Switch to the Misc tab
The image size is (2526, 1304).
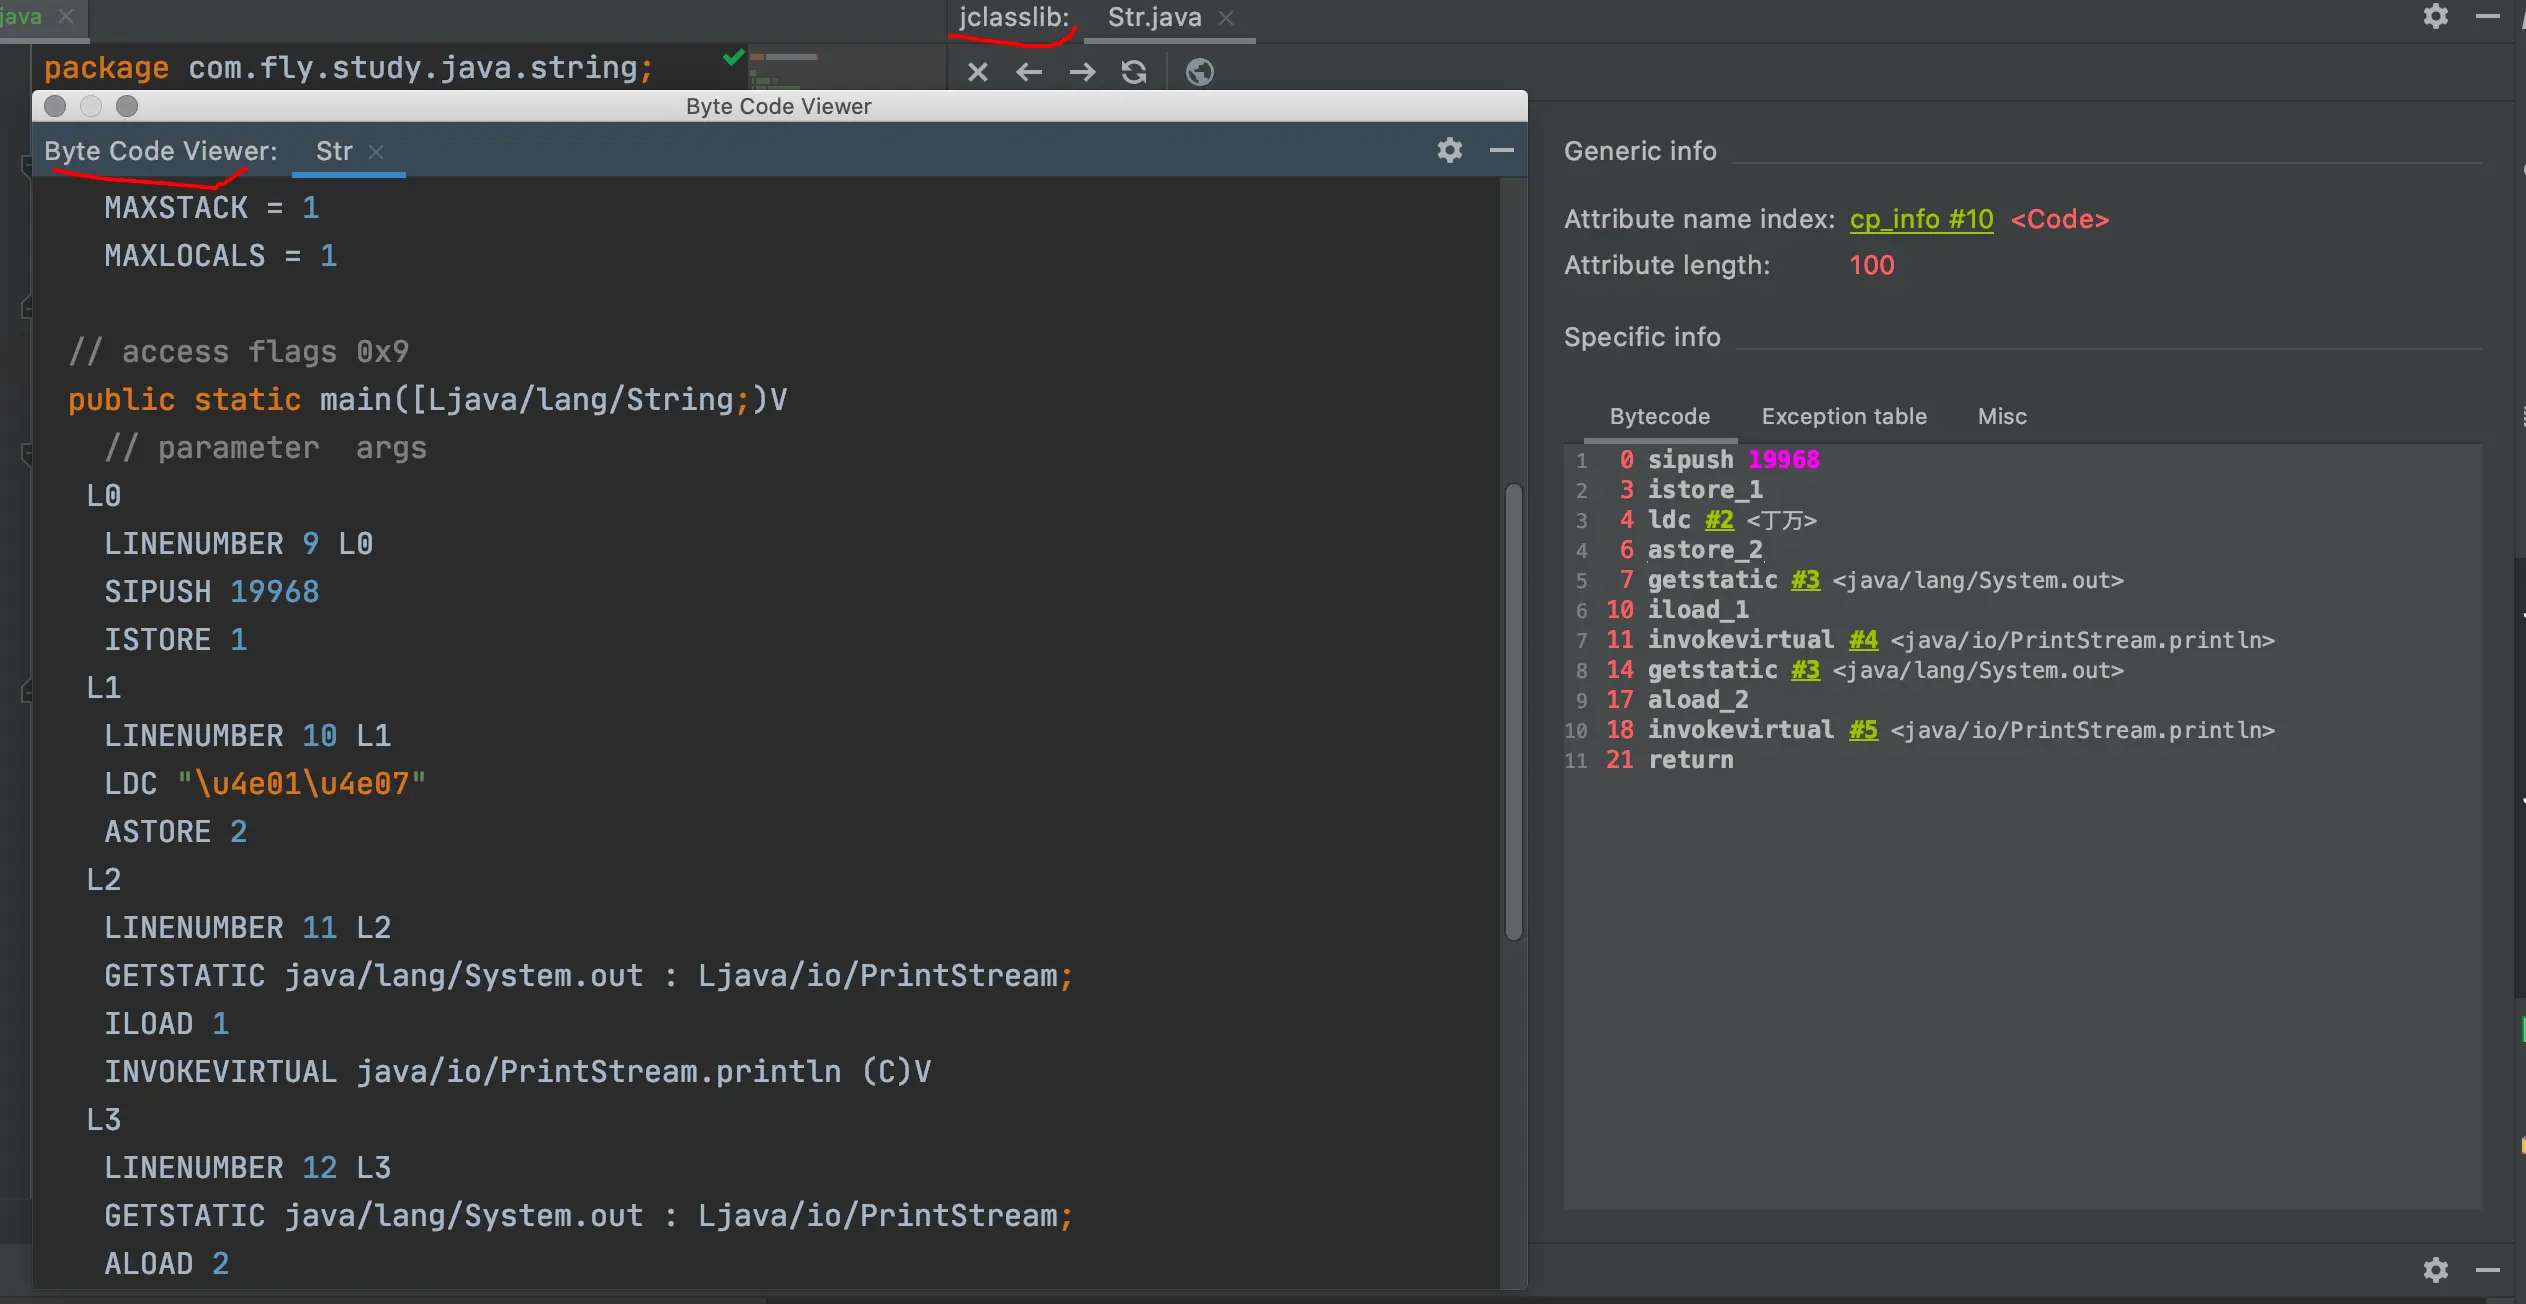coord(2001,416)
